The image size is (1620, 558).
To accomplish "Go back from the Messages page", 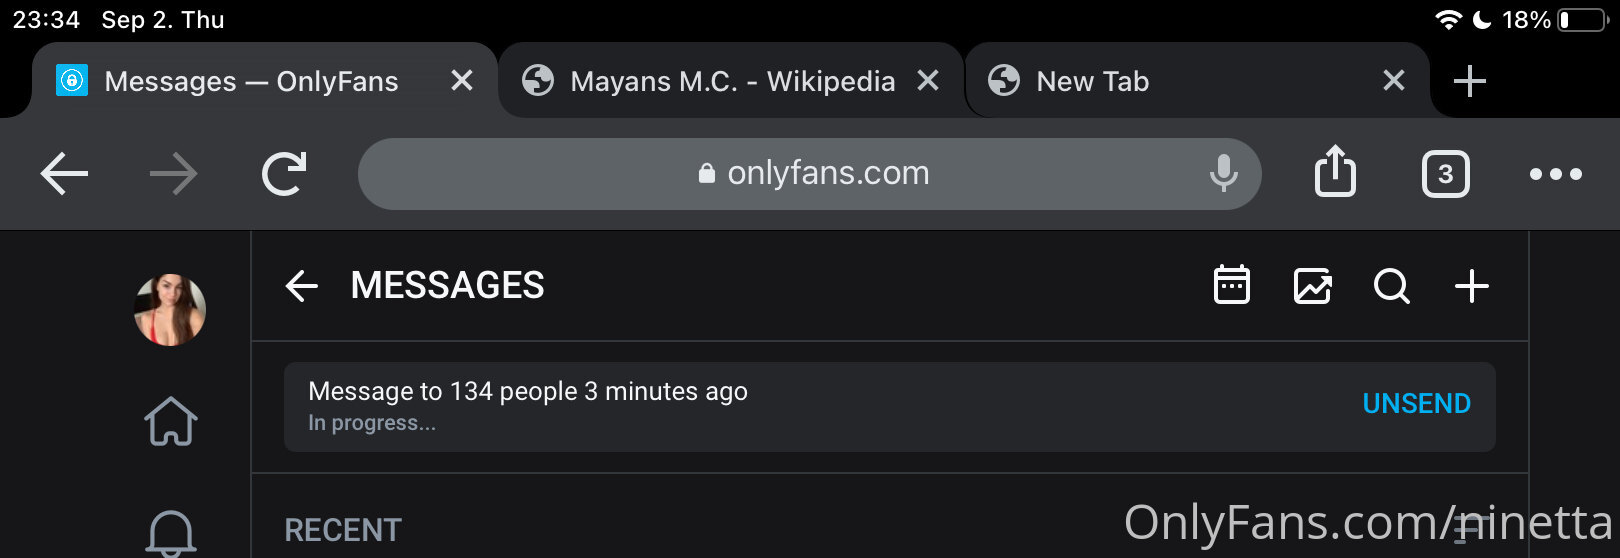I will (x=301, y=286).
